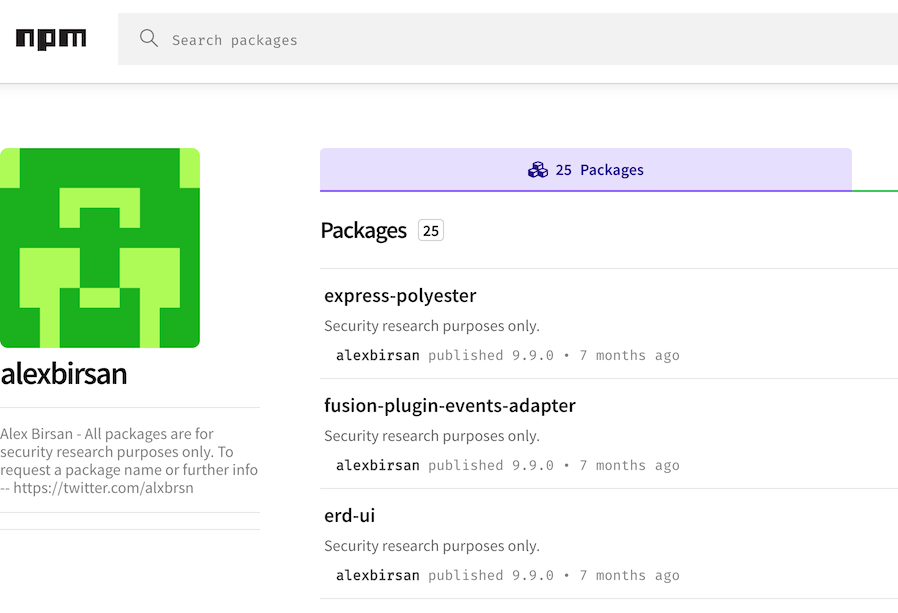The height and width of the screenshot is (613, 898).
Task: Focus the Search packages input field
Action: point(507,39)
